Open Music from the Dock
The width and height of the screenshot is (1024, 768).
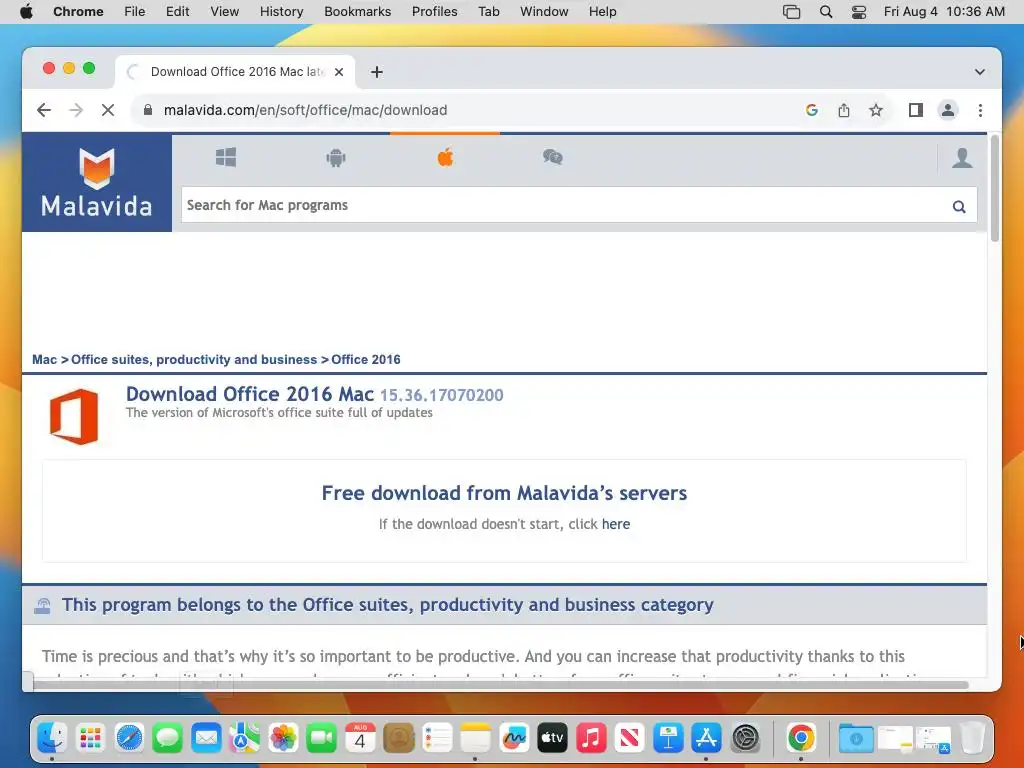point(591,739)
